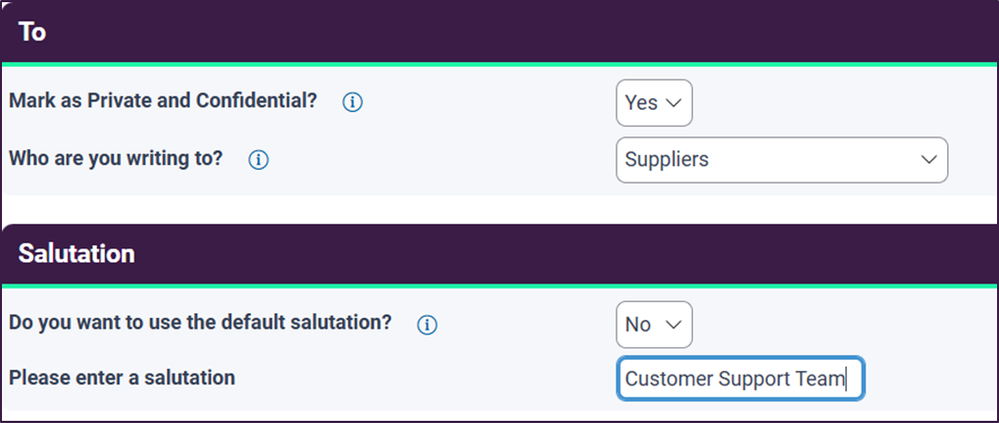Click info icon beside Private and Confidential question
The width and height of the screenshot is (999, 423).
pyautogui.click(x=352, y=103)
